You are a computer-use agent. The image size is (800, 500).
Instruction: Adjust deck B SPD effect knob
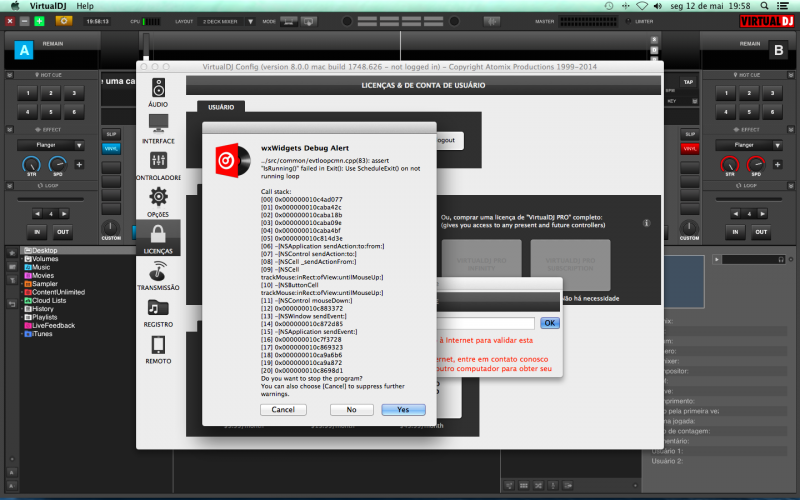pyautogui.click(x=756, y=164)
